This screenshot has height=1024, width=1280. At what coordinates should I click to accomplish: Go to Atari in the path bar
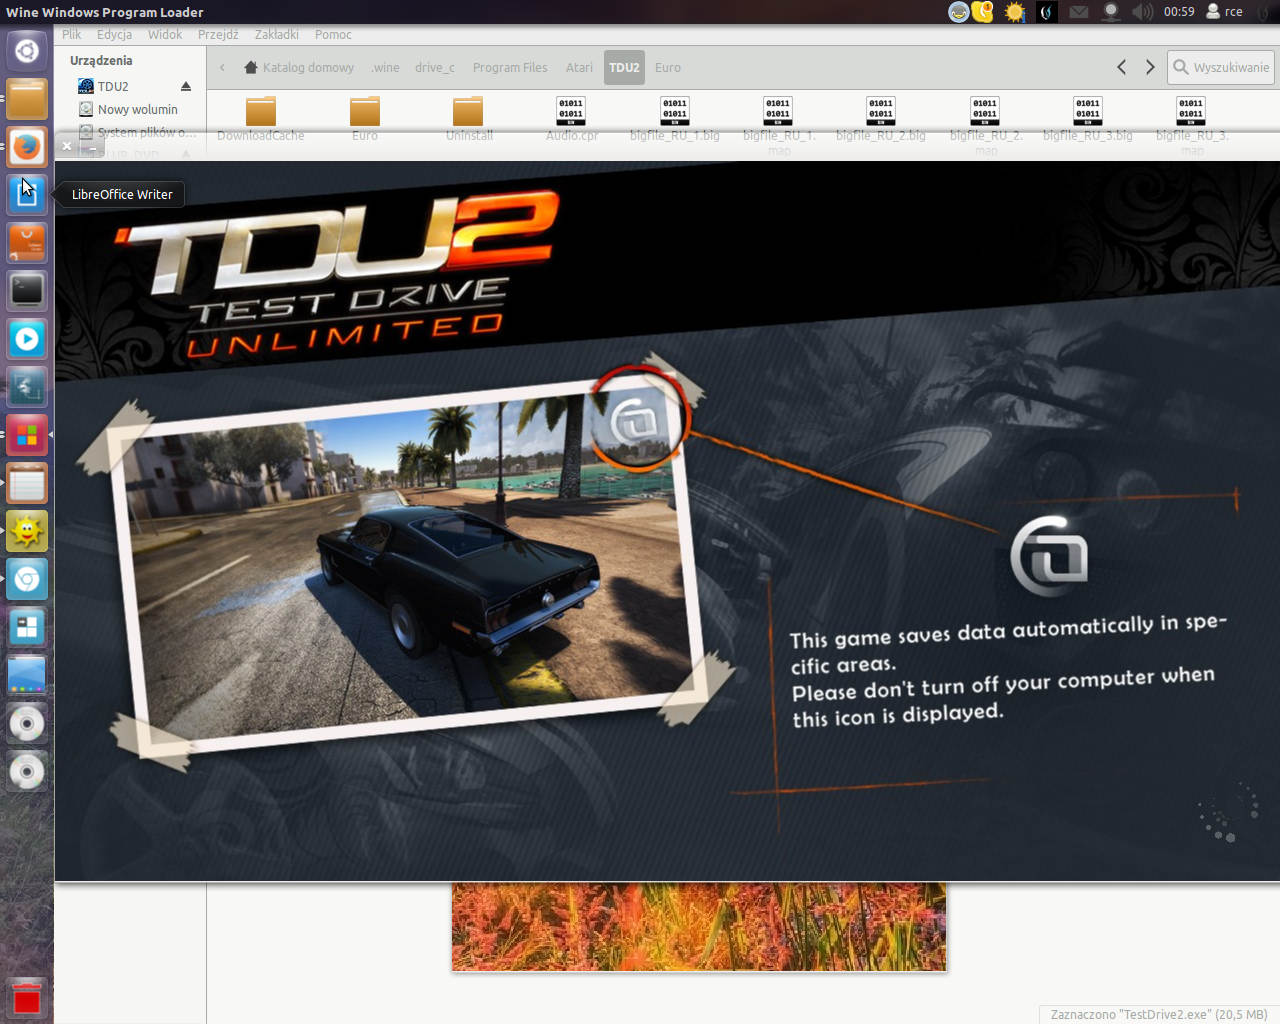579,67
